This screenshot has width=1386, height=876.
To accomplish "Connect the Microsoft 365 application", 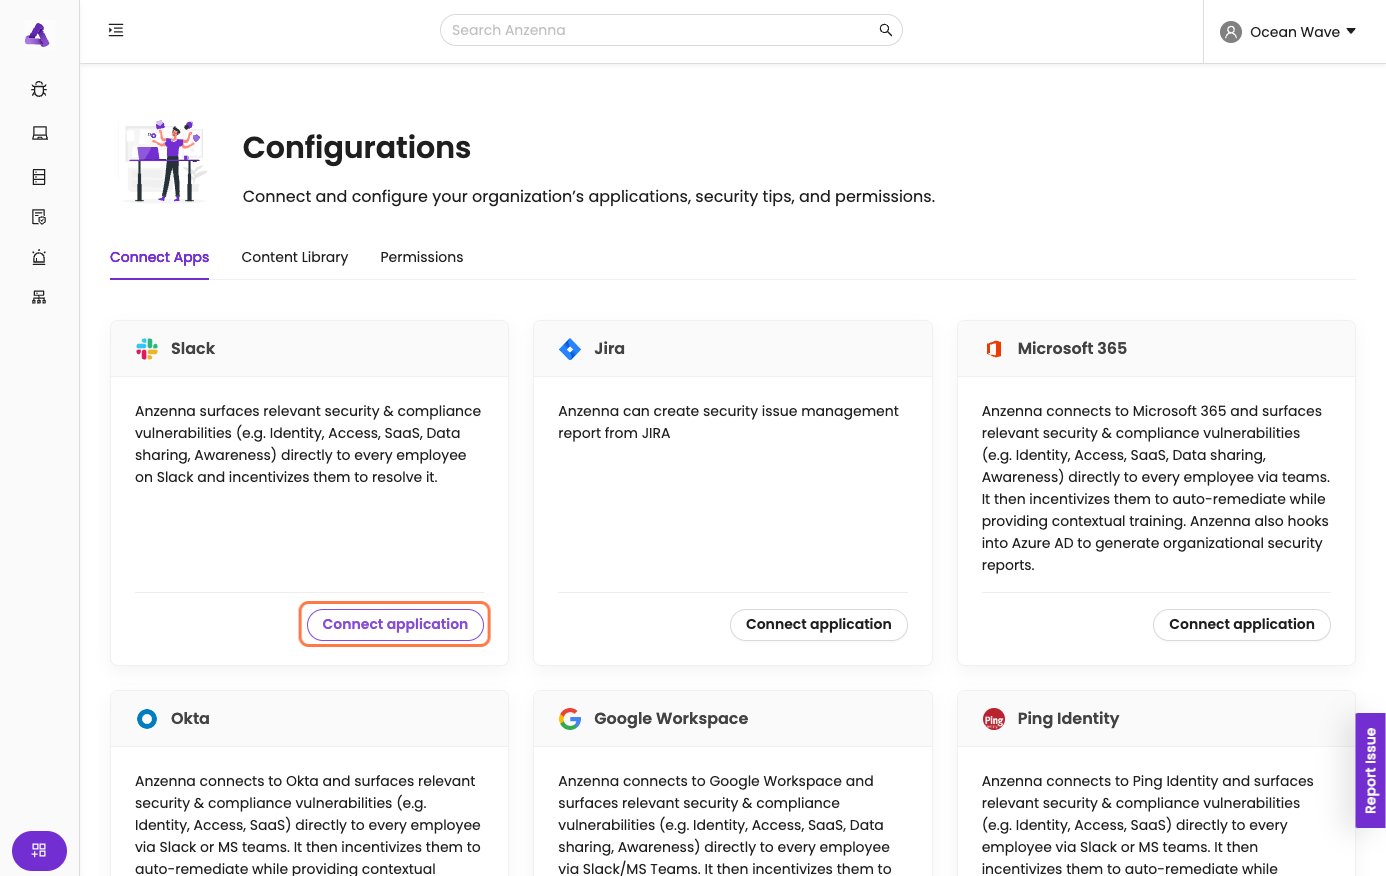I will (x=1241, y=624).
